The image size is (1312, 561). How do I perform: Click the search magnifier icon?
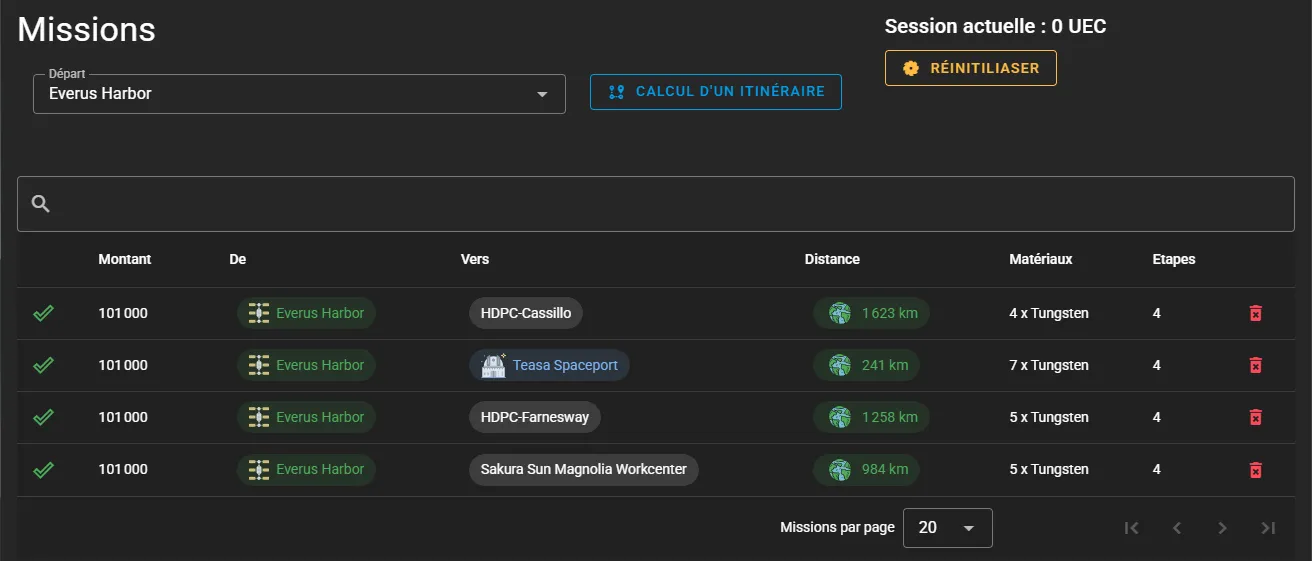click(x=41, y=204)
